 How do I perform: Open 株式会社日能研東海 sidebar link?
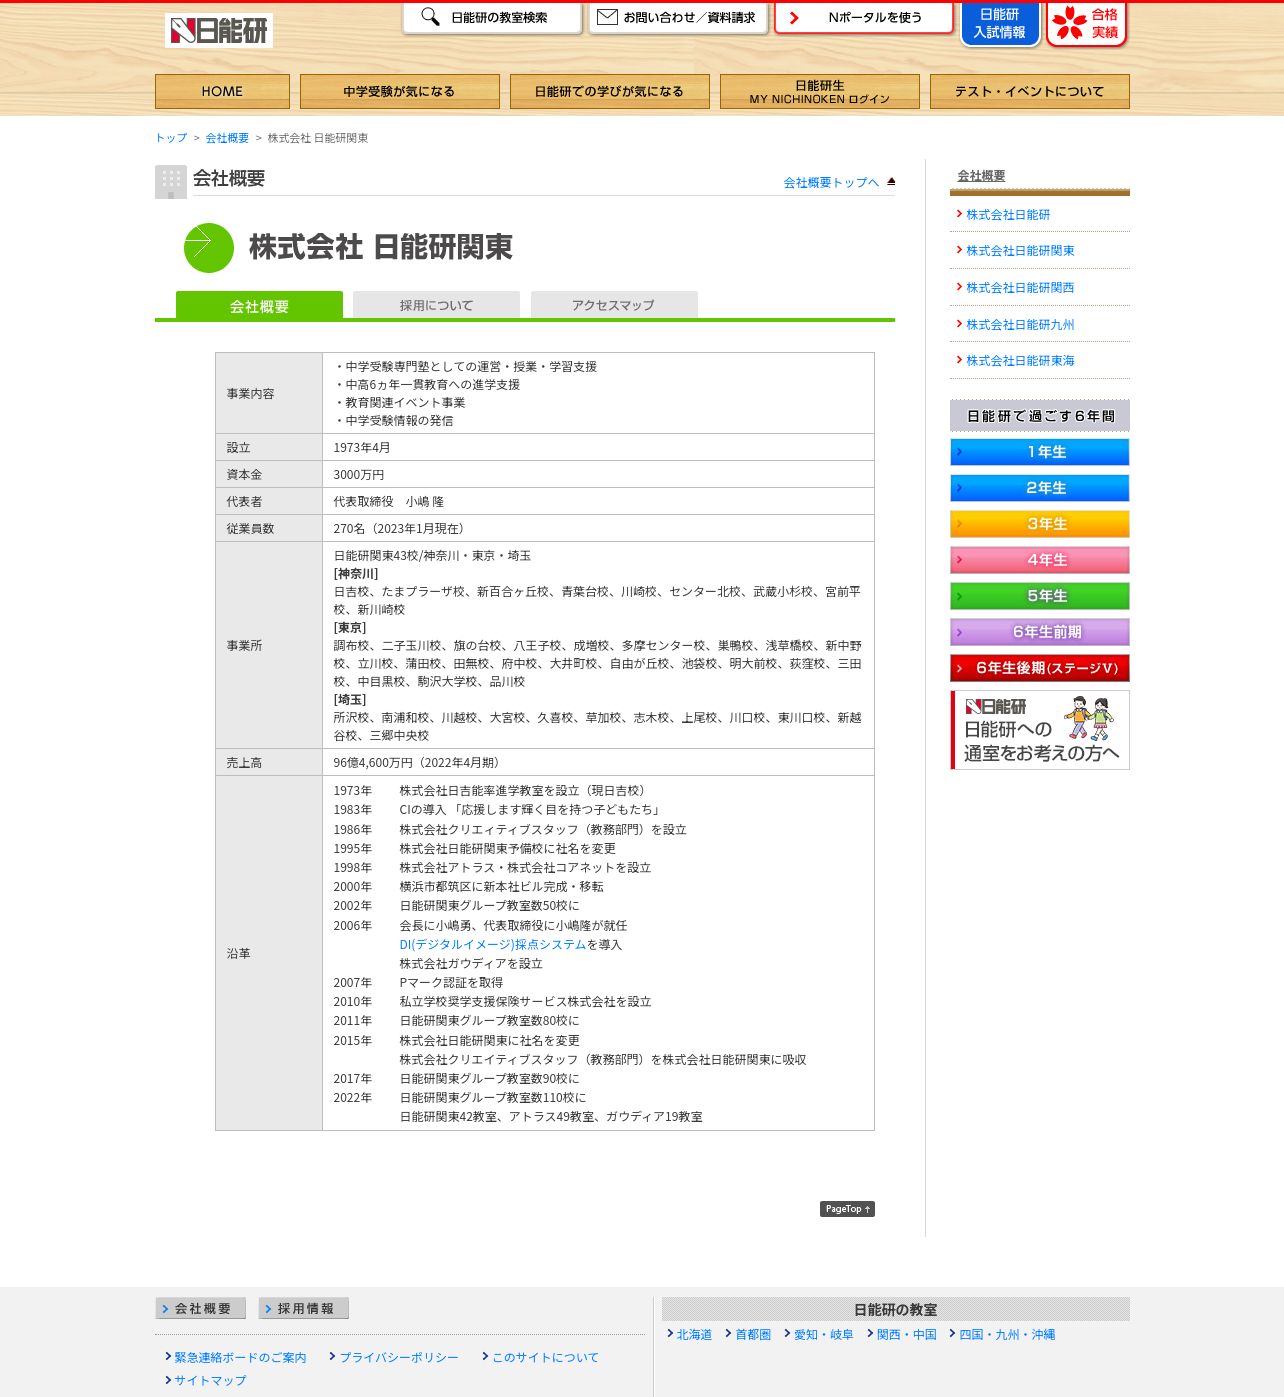[x=1020, y=360]
